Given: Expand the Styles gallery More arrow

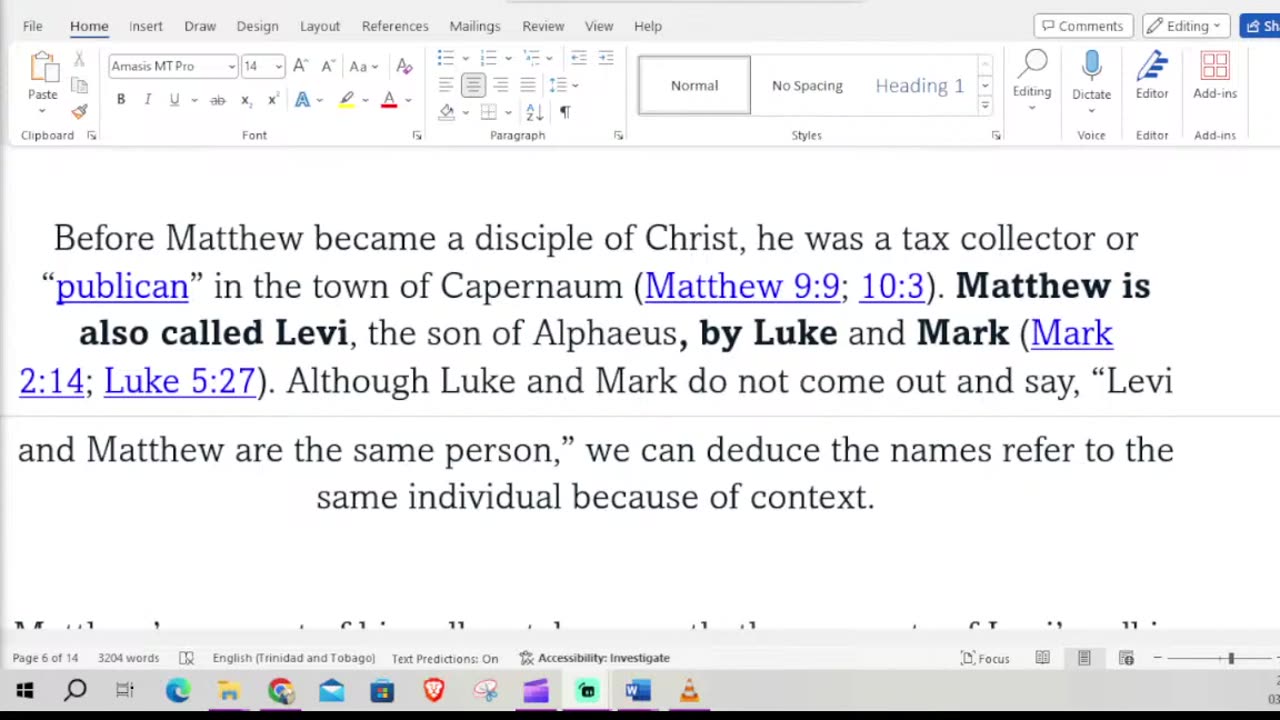Looking at the screenshot, I should point(985,105).
